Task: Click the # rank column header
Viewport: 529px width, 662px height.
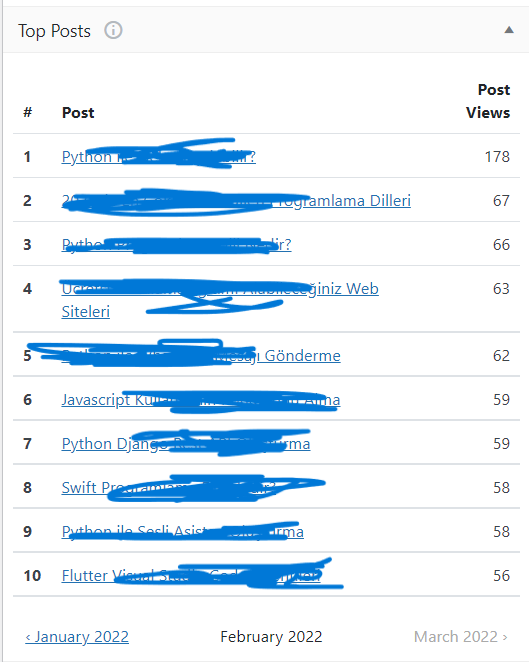Action: pyautogui.click(x=28, y=112)
